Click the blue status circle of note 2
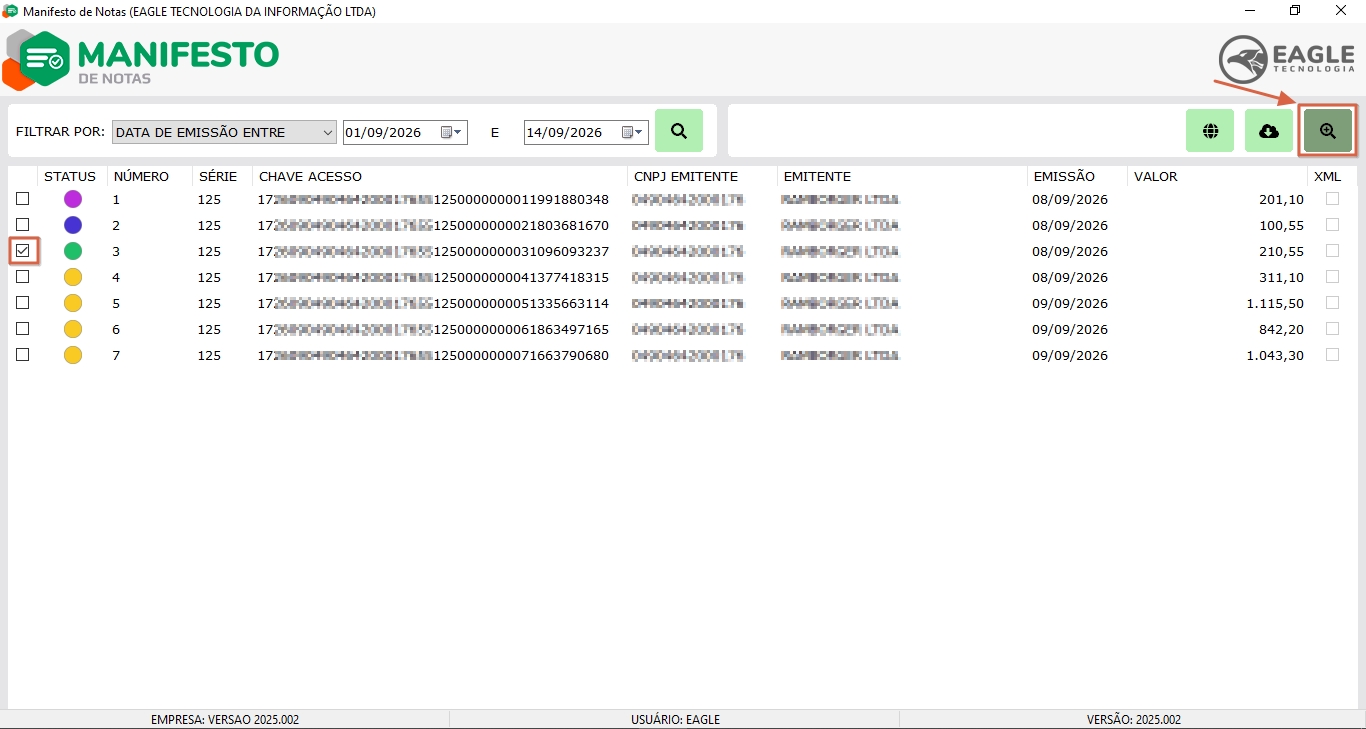 pos(73,225)
